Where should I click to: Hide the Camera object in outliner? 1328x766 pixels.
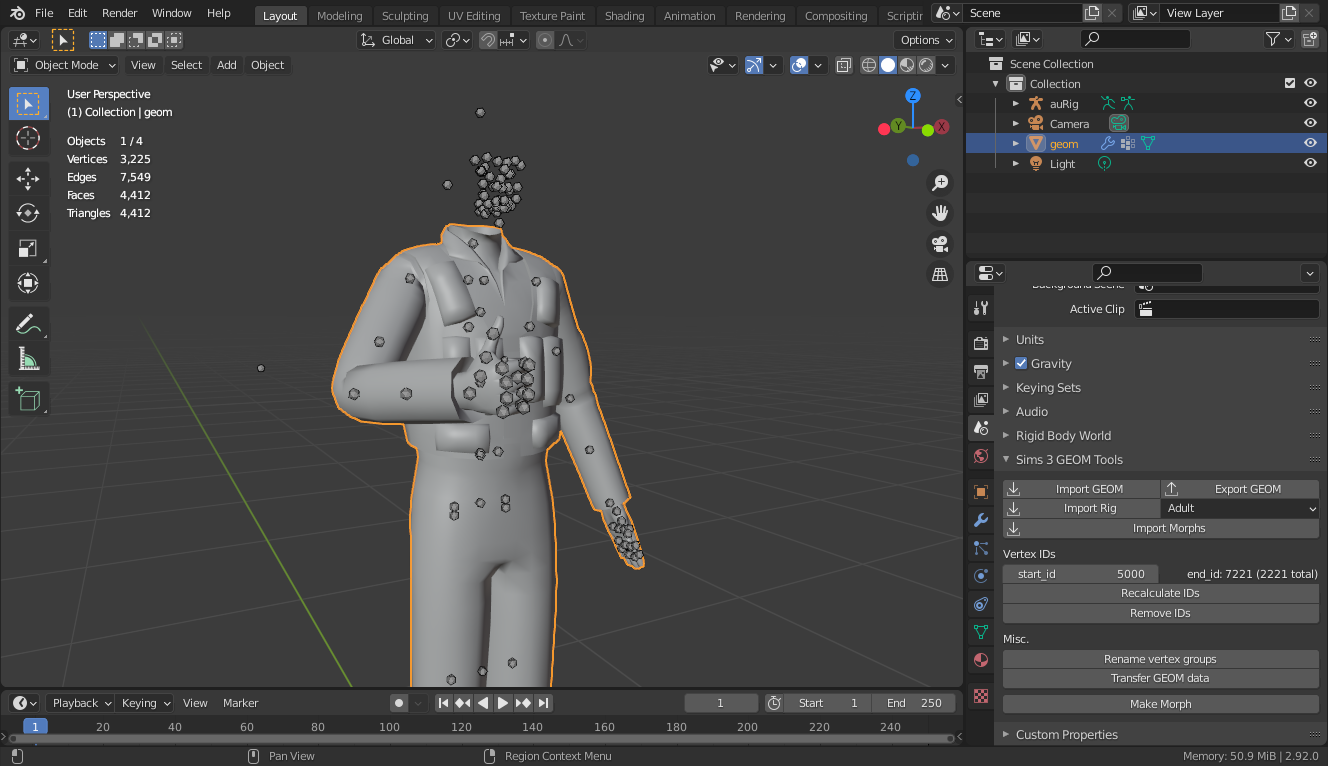[1310, 123]
